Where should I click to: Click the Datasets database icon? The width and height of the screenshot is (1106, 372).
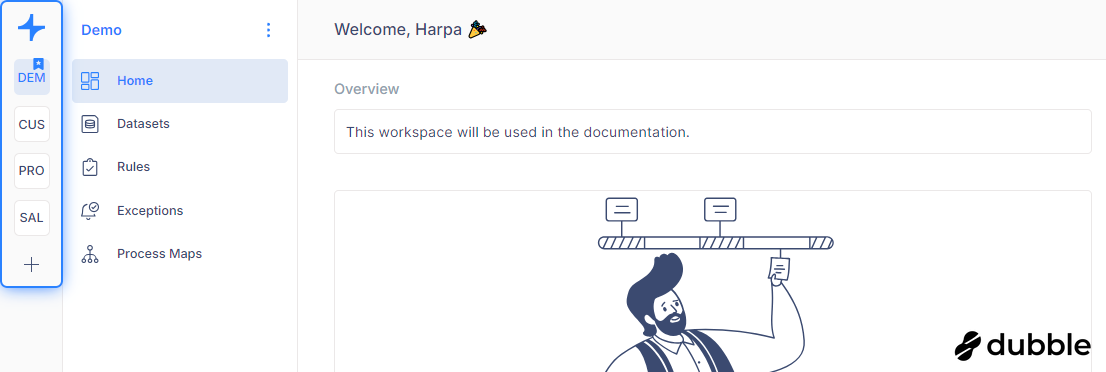[90, 124]
